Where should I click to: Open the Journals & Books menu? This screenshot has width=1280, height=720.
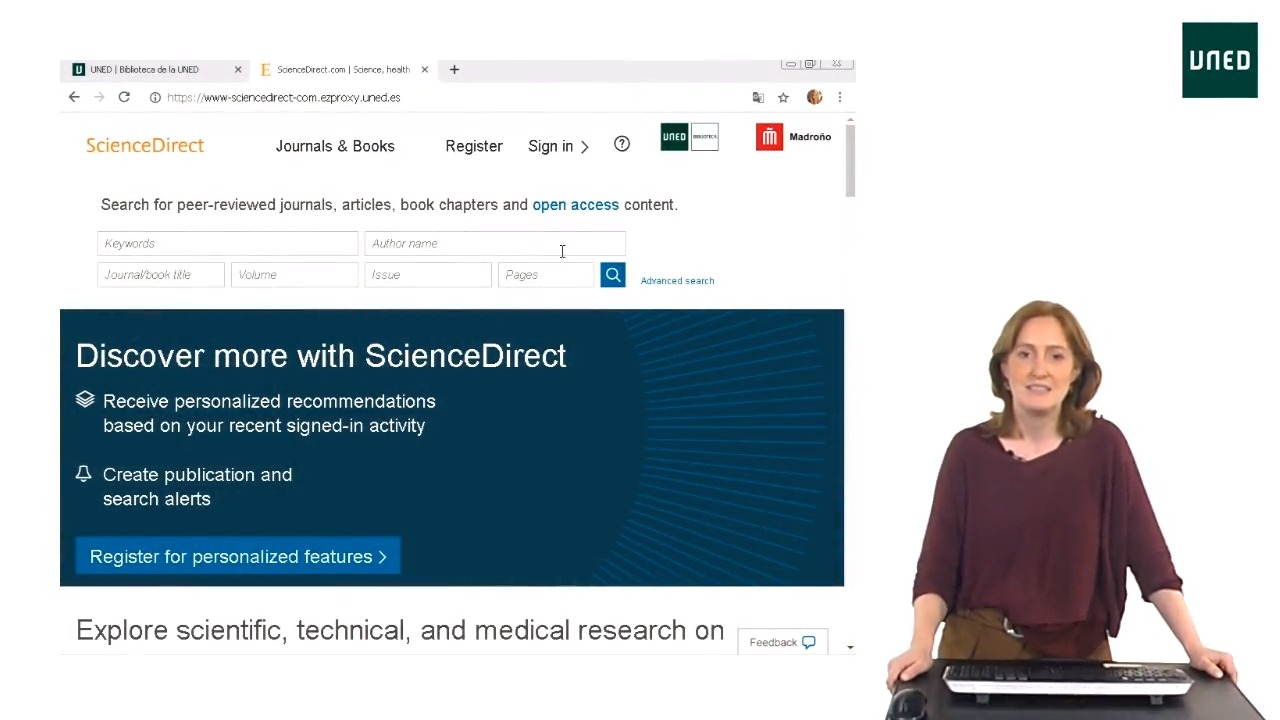point(335,146)
